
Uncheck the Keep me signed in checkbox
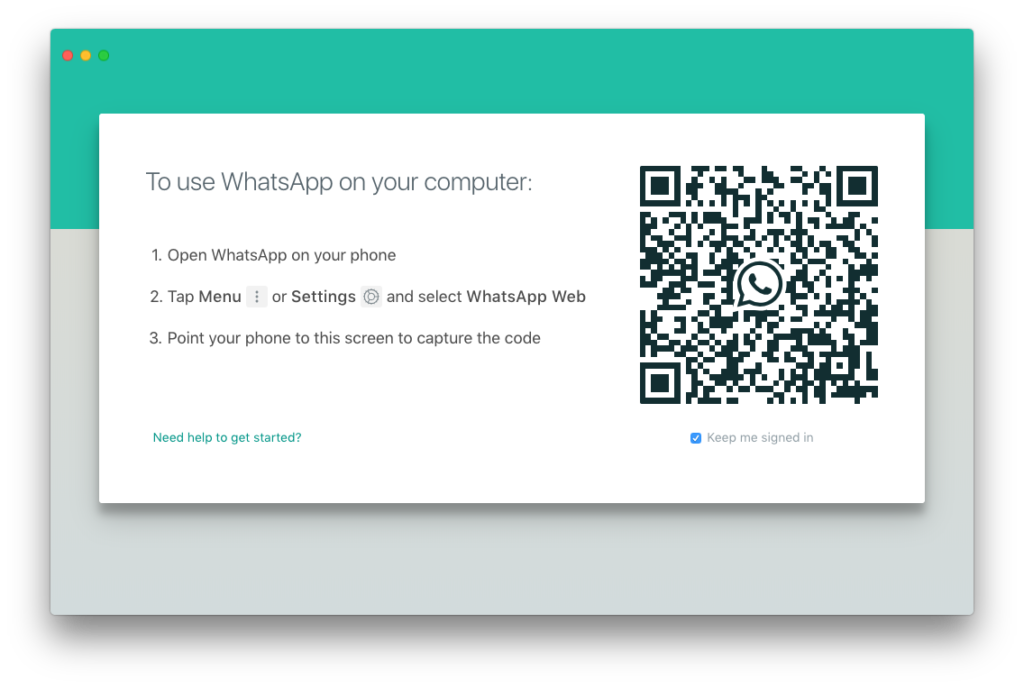click(x=696, y=438)
